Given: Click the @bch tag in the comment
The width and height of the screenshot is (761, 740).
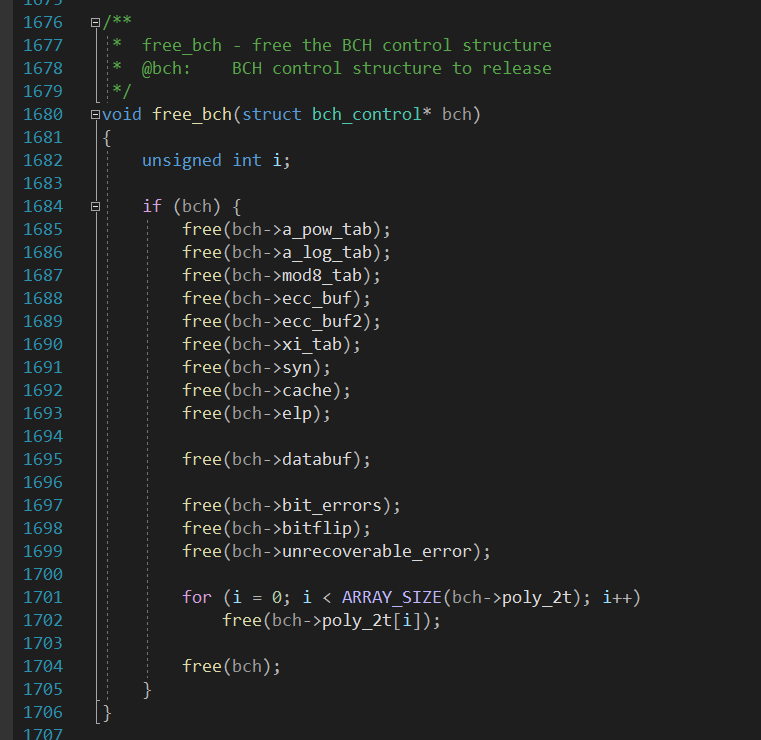Looking at the screenshot, I should coord(166,68).
